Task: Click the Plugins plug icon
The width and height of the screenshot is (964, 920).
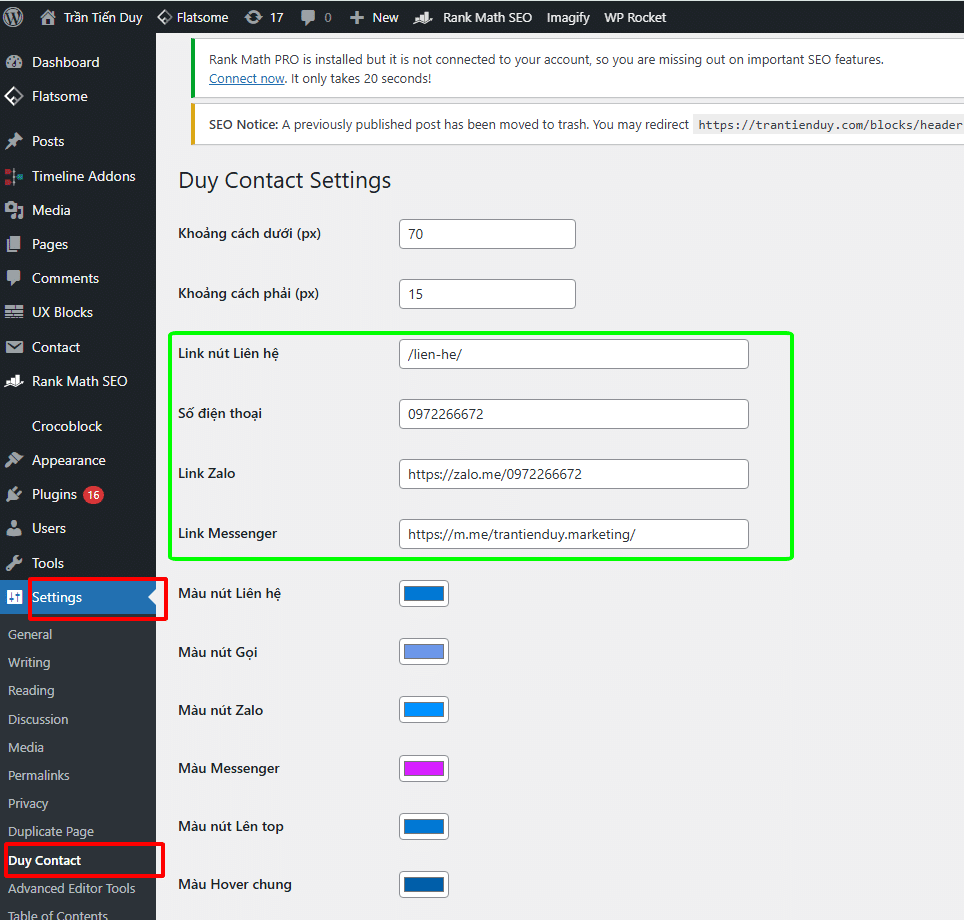Action: tap(14, 494)
